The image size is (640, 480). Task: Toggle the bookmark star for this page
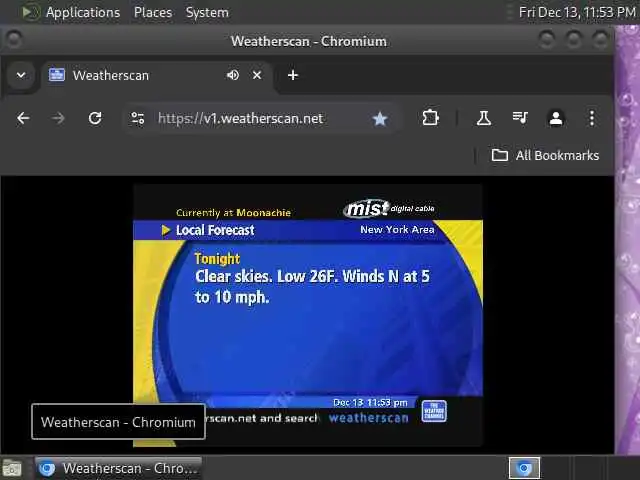[380, 119]
